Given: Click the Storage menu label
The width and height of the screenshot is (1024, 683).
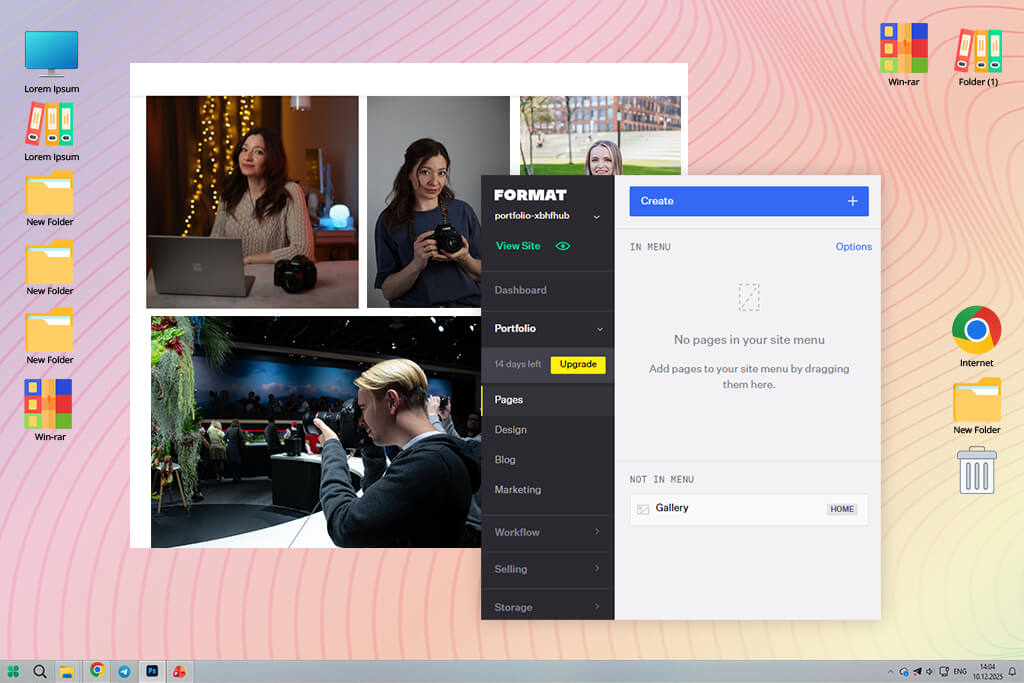Looking at the screenshot, I should (x=513, y=607).
